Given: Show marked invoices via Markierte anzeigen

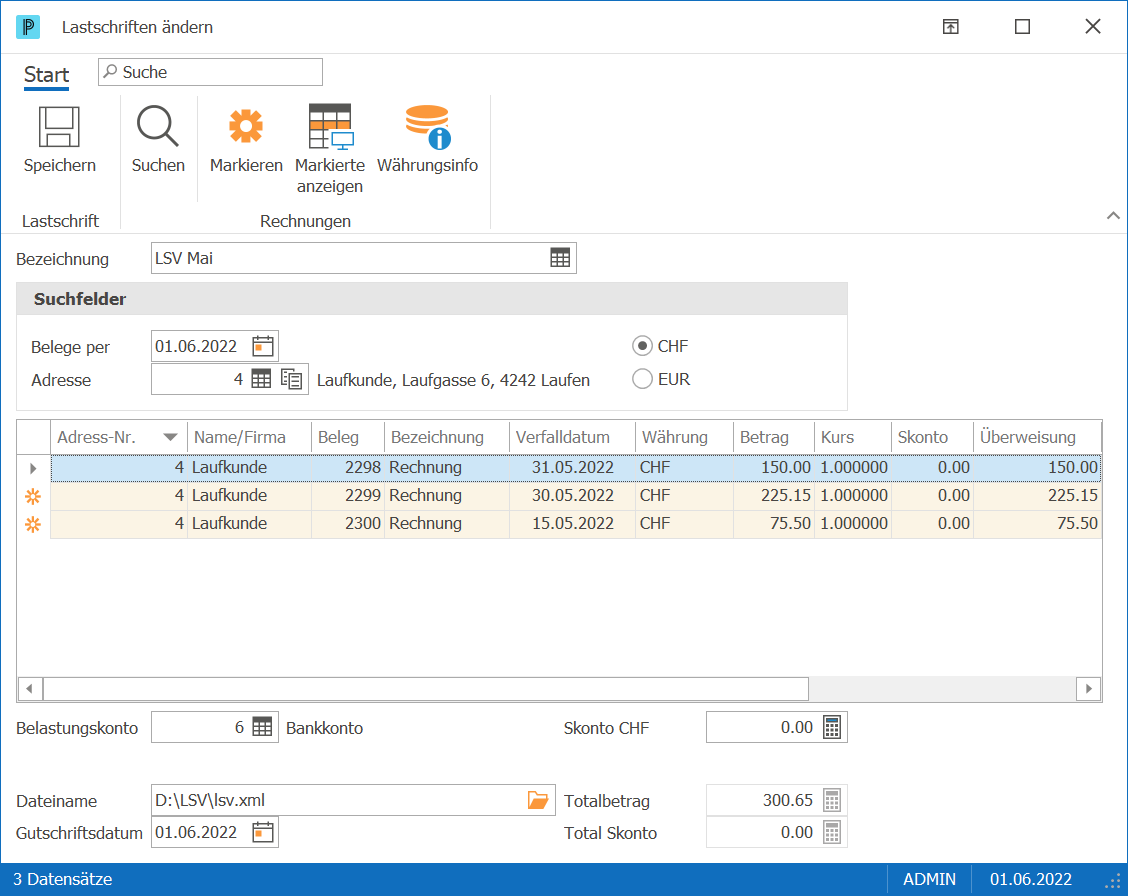Looking at the screenshot, I should coord(330,127).
